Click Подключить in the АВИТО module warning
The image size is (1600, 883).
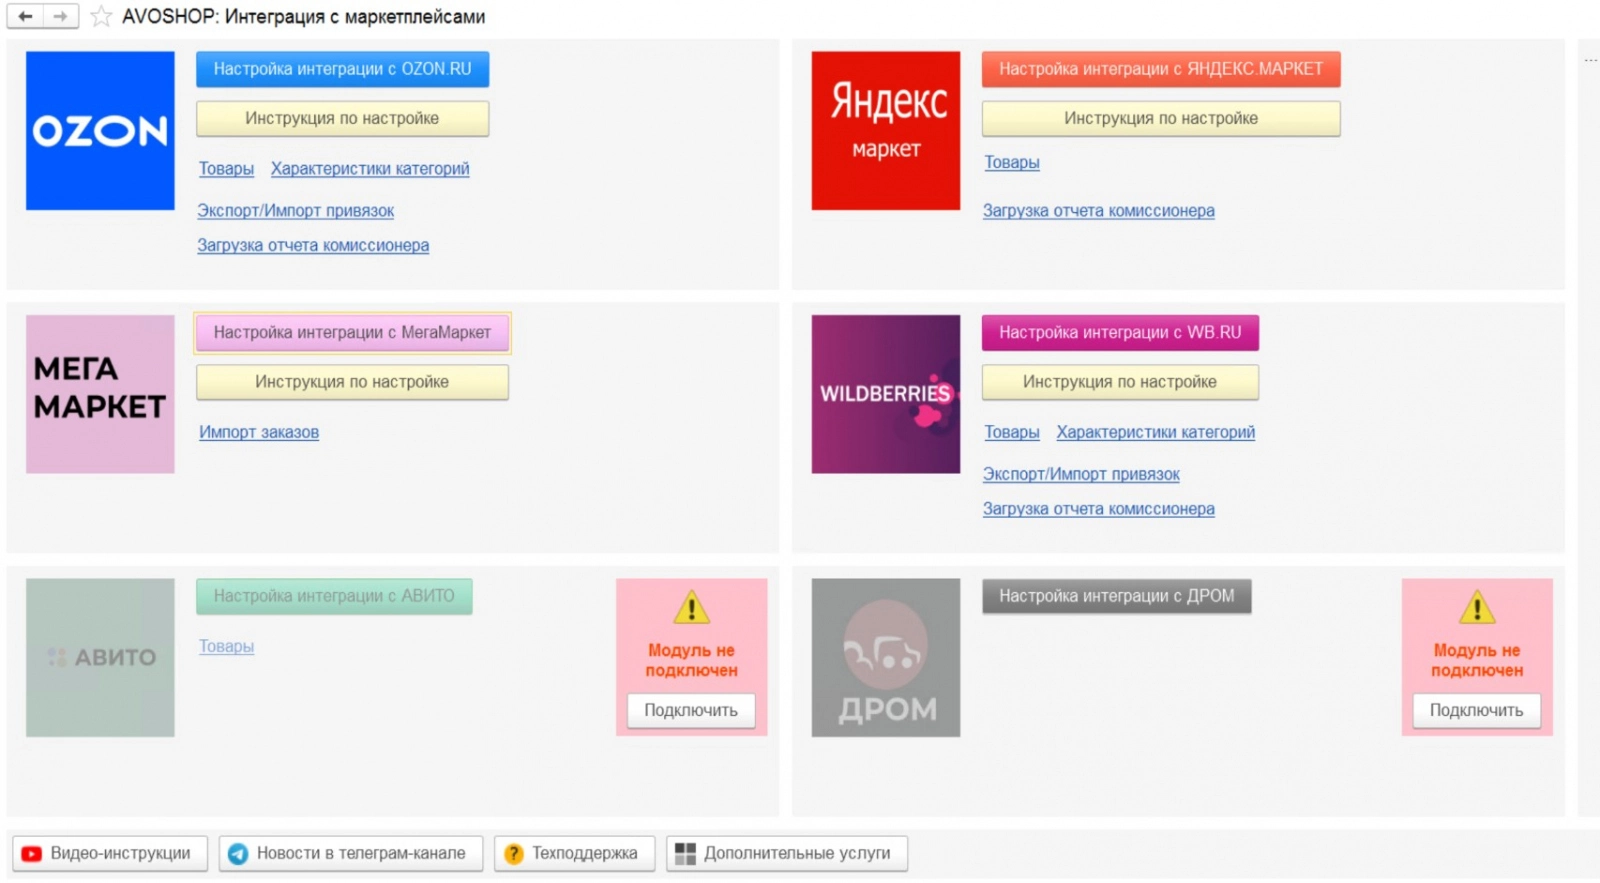(691, 710)
